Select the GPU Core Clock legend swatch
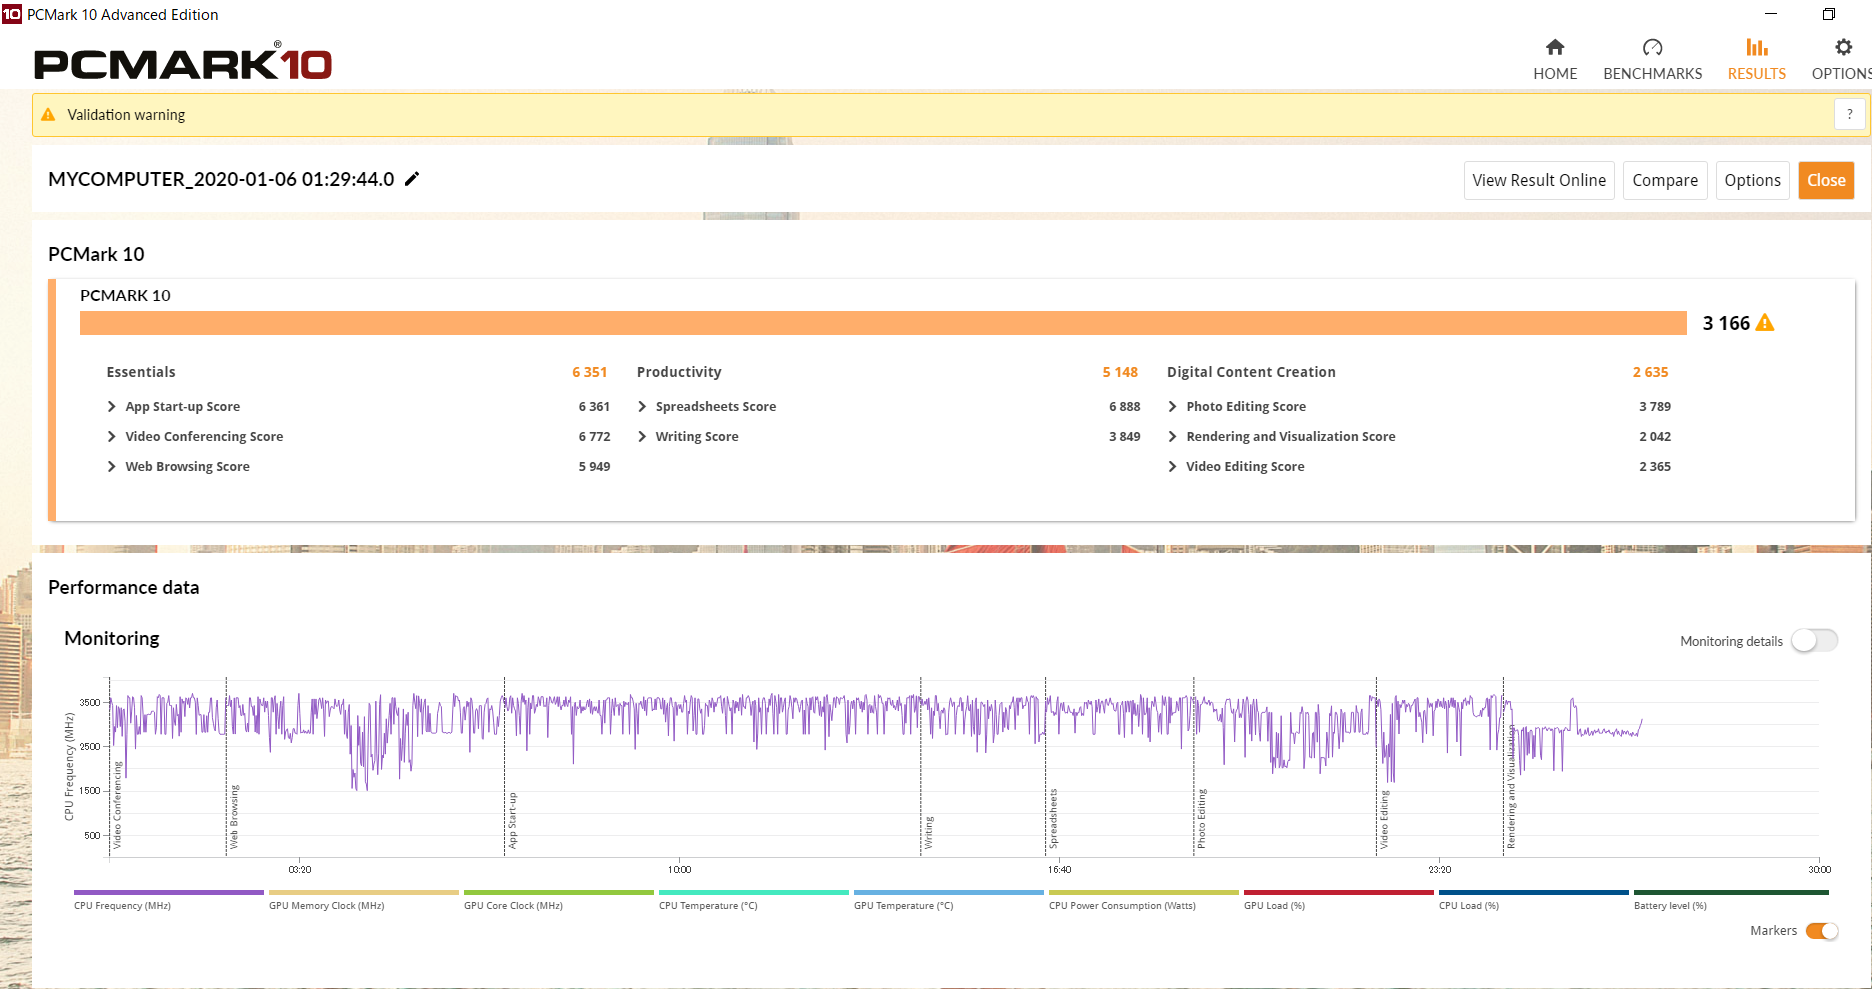 [x=559, y=892]
